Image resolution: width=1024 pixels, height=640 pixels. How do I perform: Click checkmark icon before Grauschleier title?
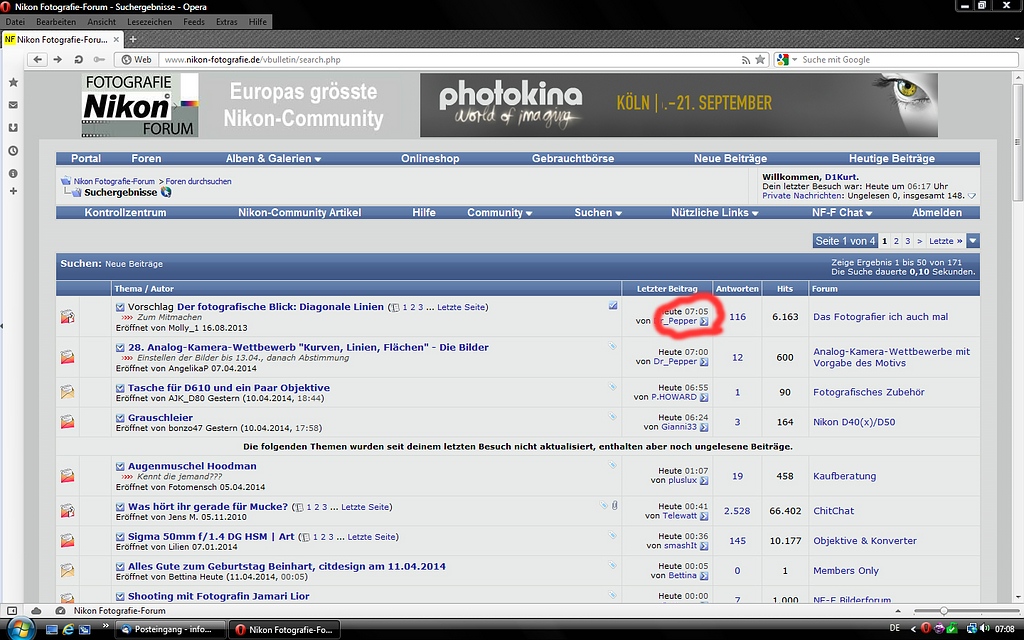[x=120, y=418]
